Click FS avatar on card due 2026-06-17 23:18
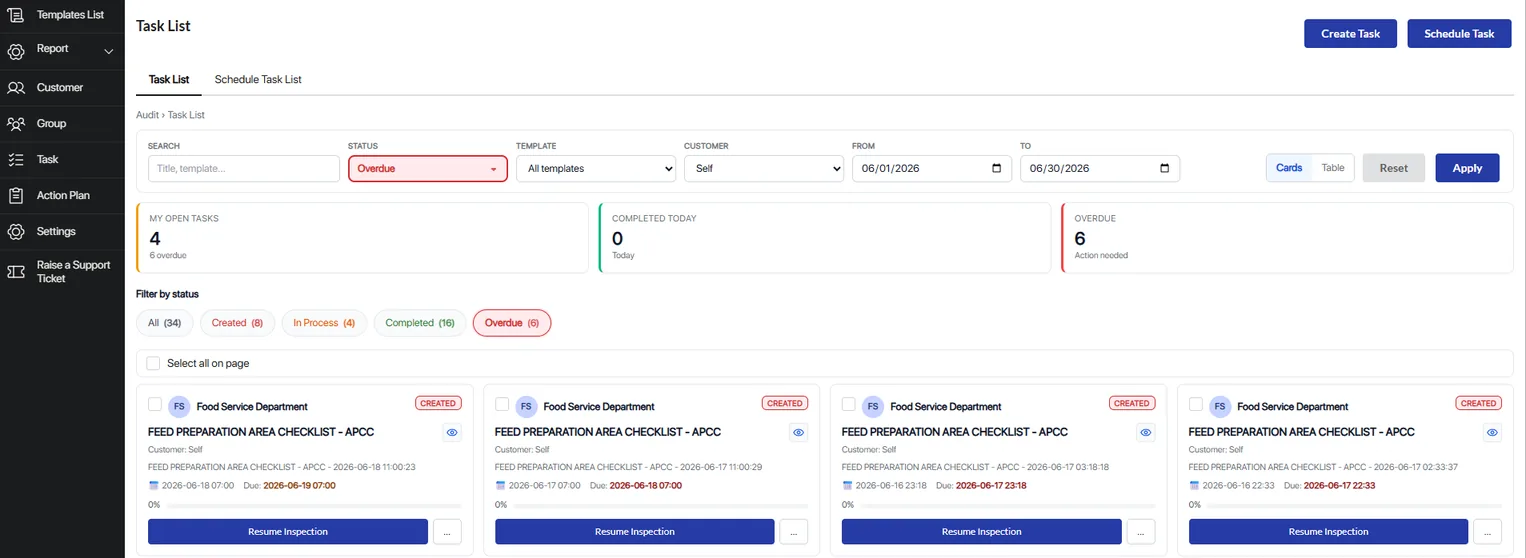 [873, 407]
